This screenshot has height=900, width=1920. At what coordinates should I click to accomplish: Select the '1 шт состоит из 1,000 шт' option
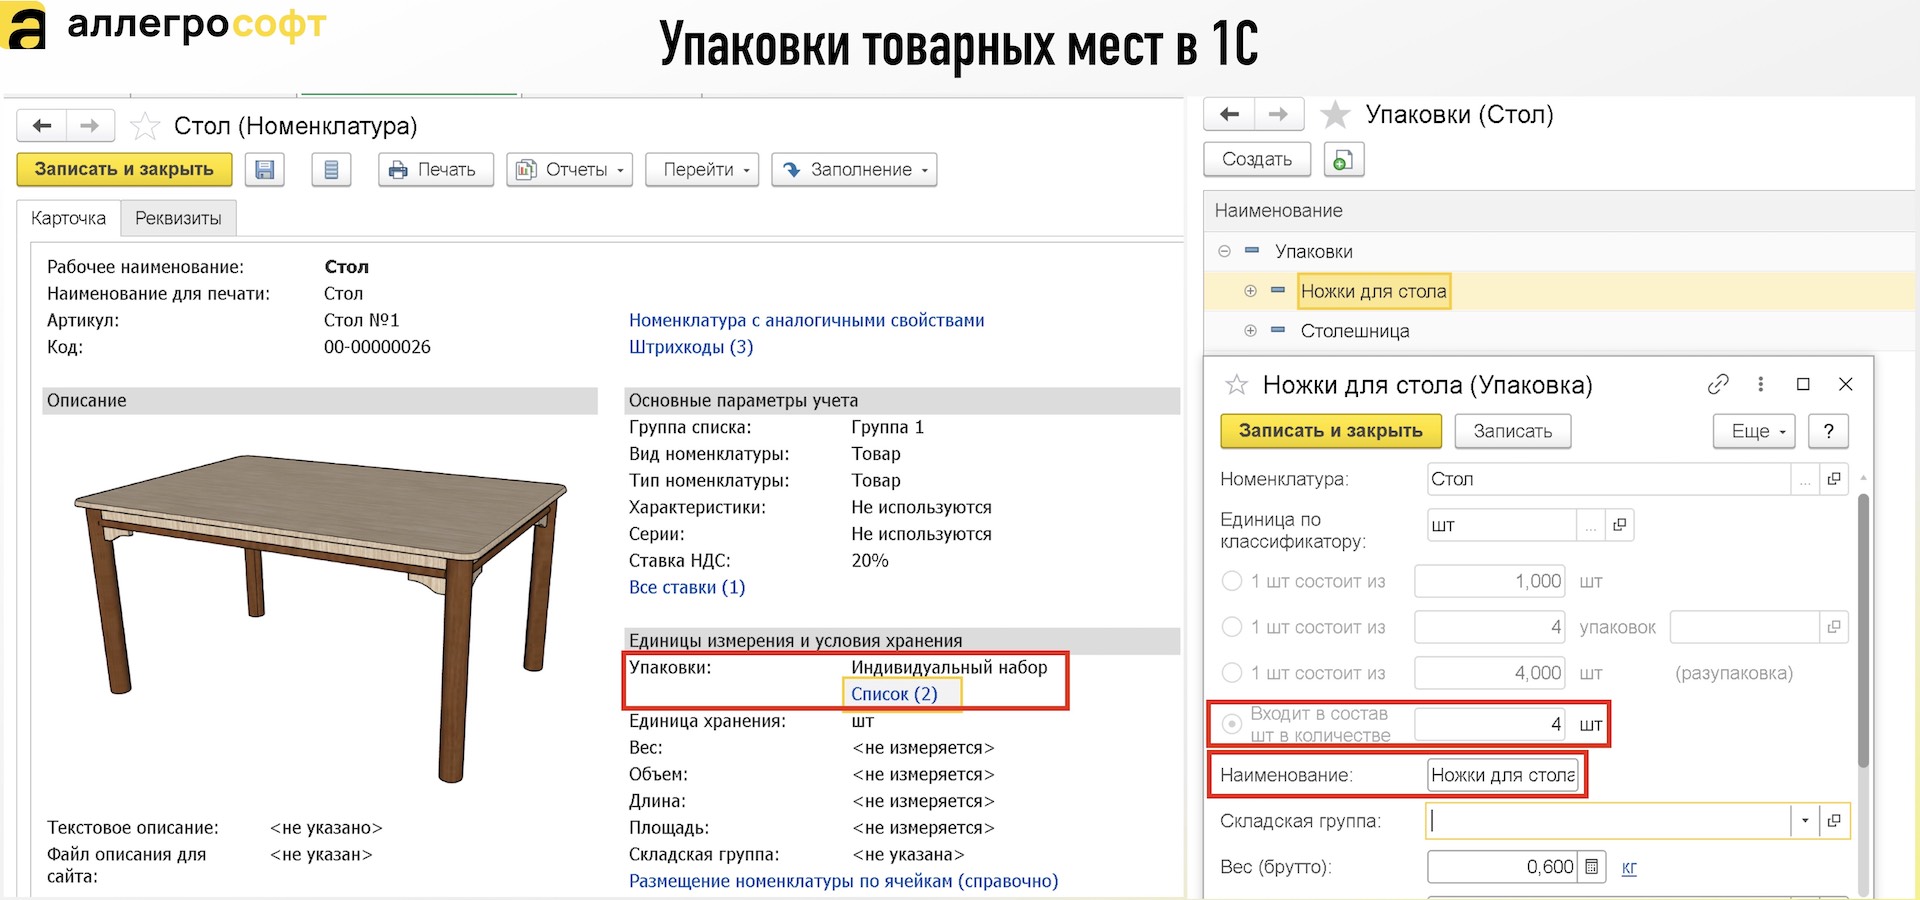click(x=1232, y=581)
